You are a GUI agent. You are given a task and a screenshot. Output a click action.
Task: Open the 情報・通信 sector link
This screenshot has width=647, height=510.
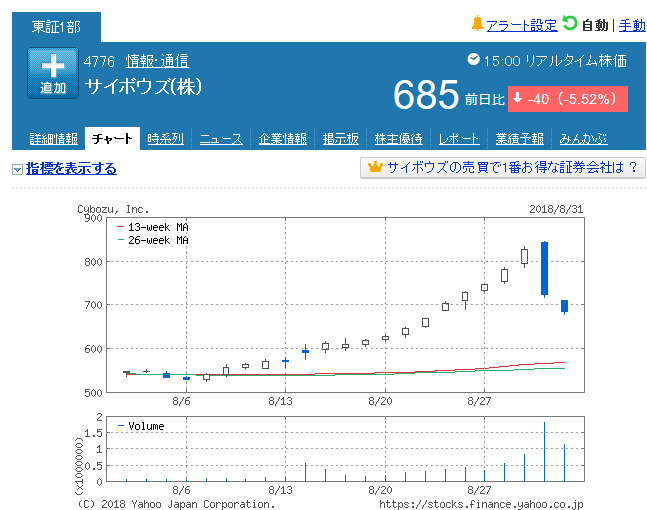tap(157, 61)
